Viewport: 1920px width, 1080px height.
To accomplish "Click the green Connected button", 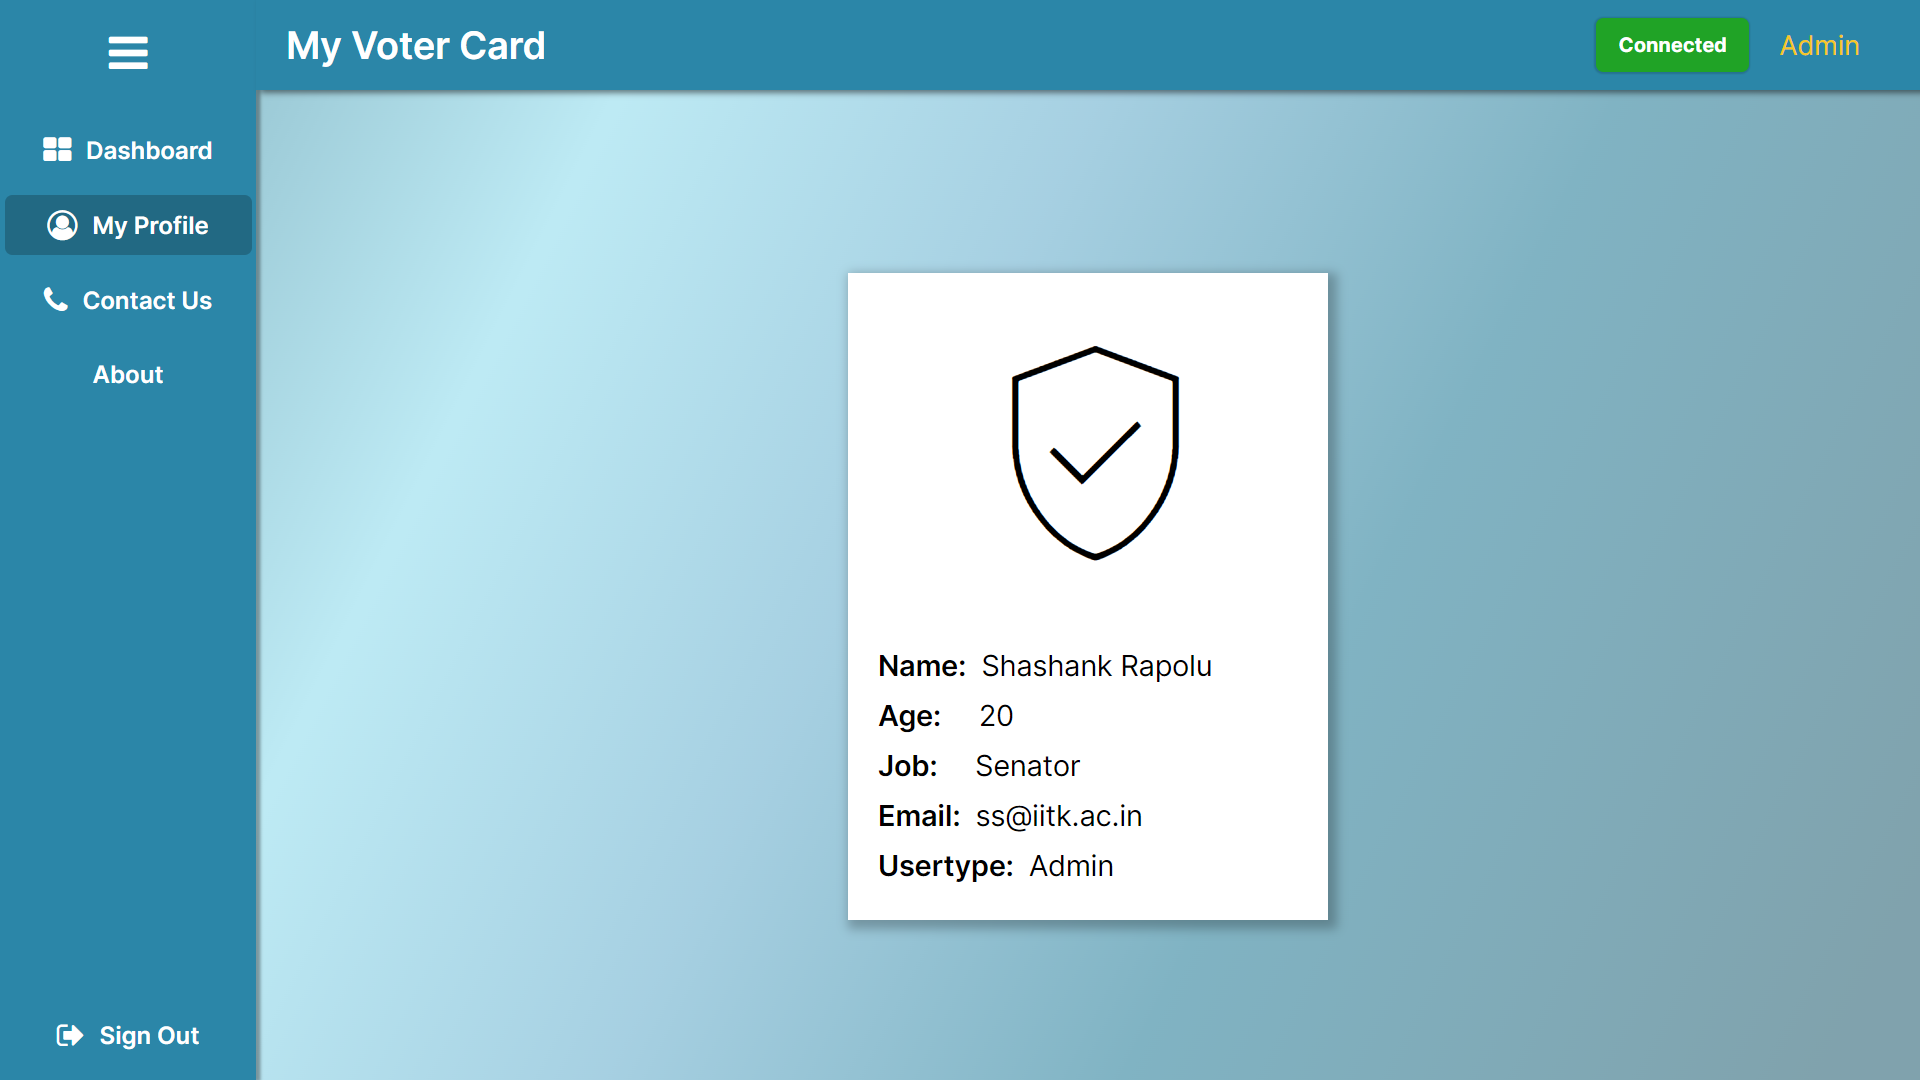I will [x=1672, y=45].
